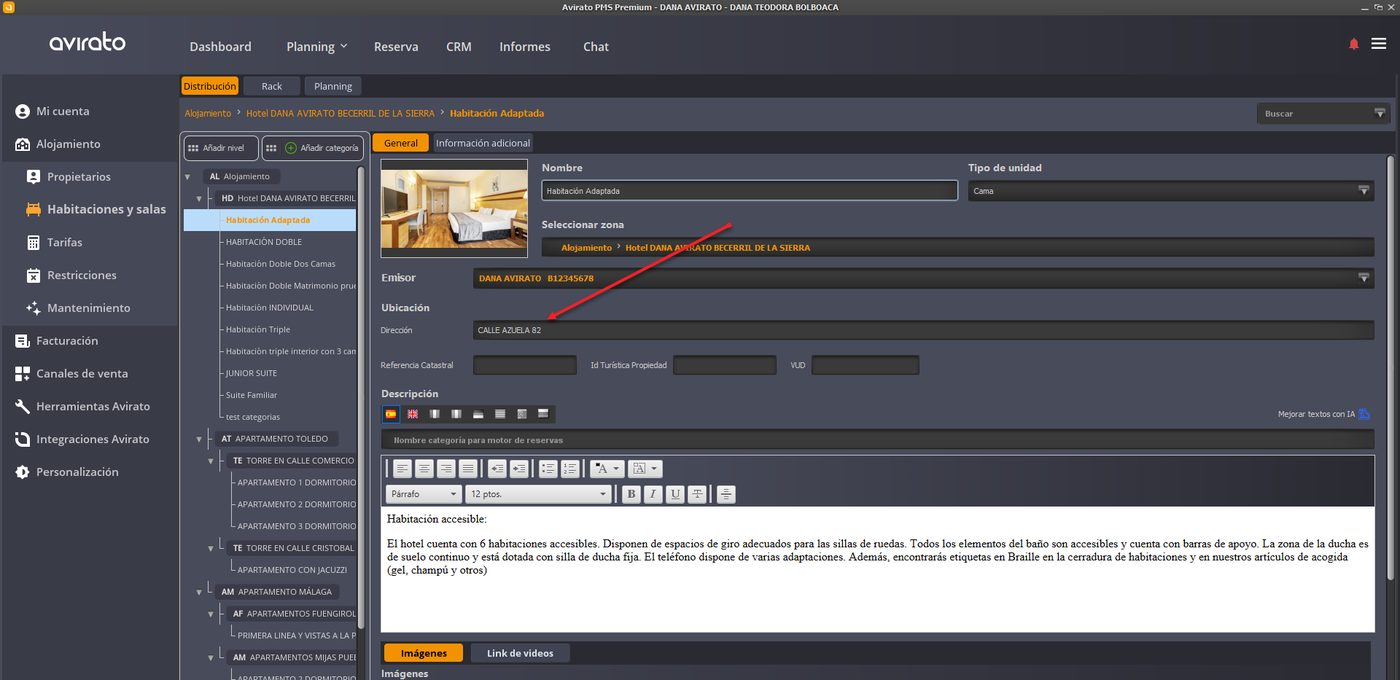Select the English flag language
Screen dimensions: 1400x680
pyautogui.click(x=412, y=414)
